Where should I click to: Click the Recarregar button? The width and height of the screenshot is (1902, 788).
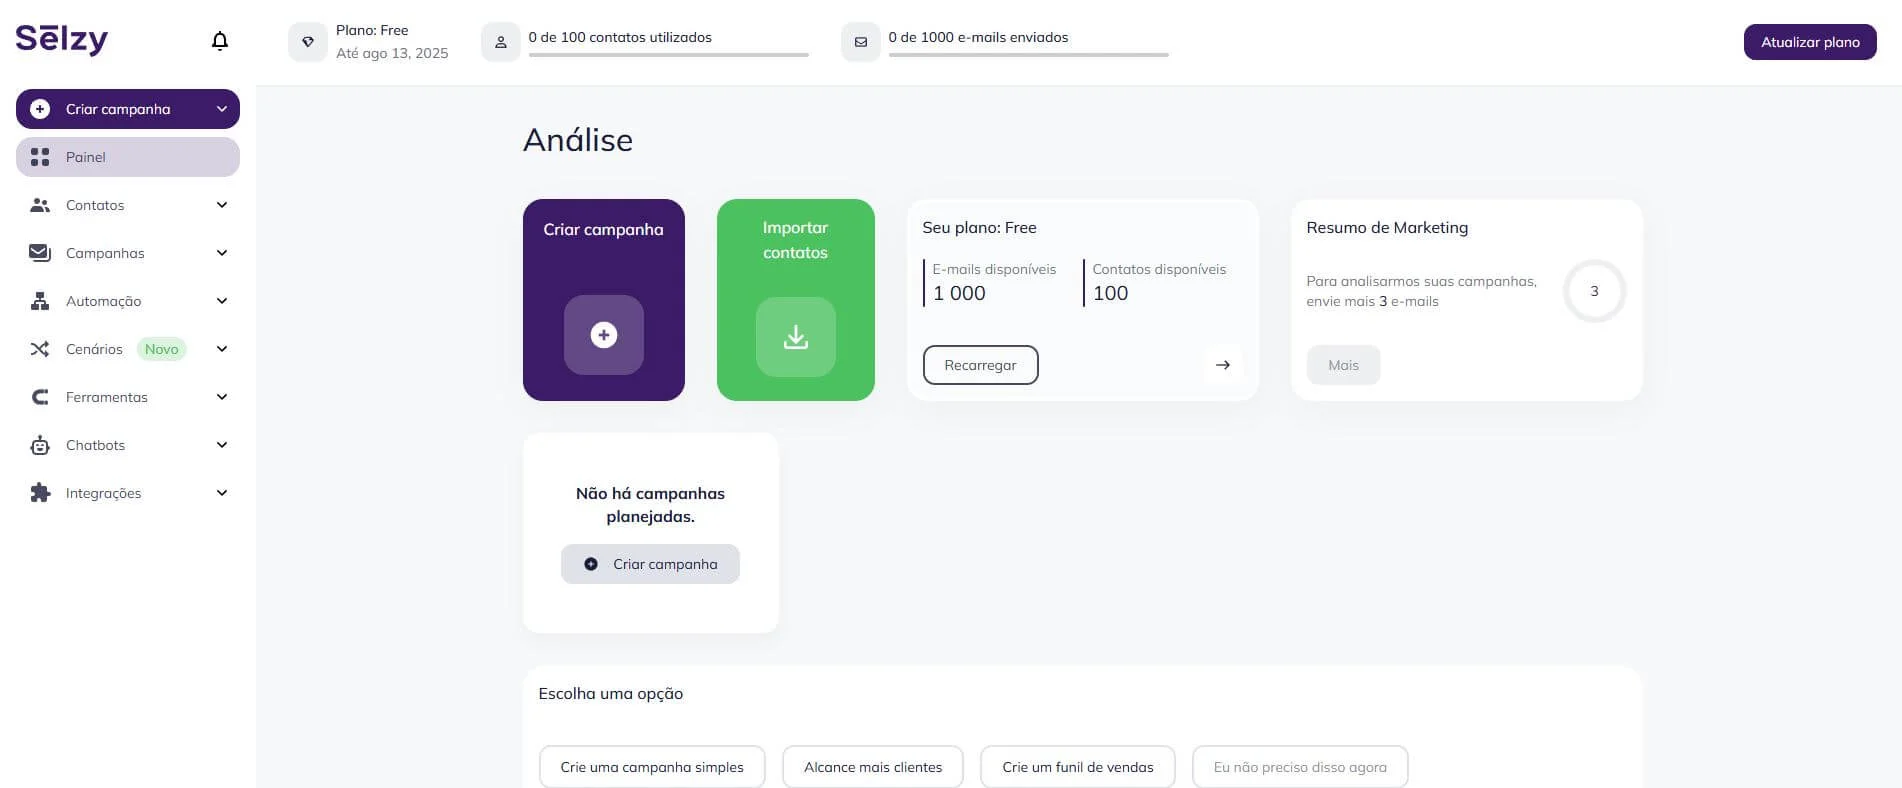click(x=980, y=365)
